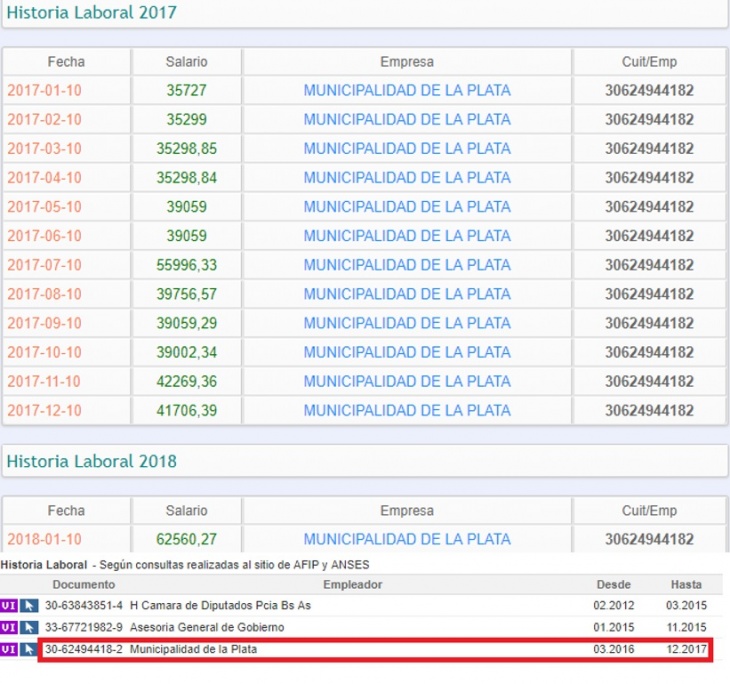Viewport: 730px width, 684px height.
Task: Select the Historia Laboral 2018 heading
Action: point(92,461)
